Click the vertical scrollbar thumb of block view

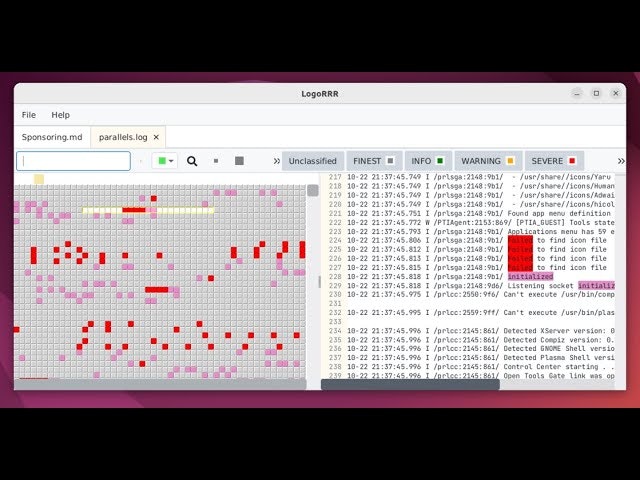(313, 190)
